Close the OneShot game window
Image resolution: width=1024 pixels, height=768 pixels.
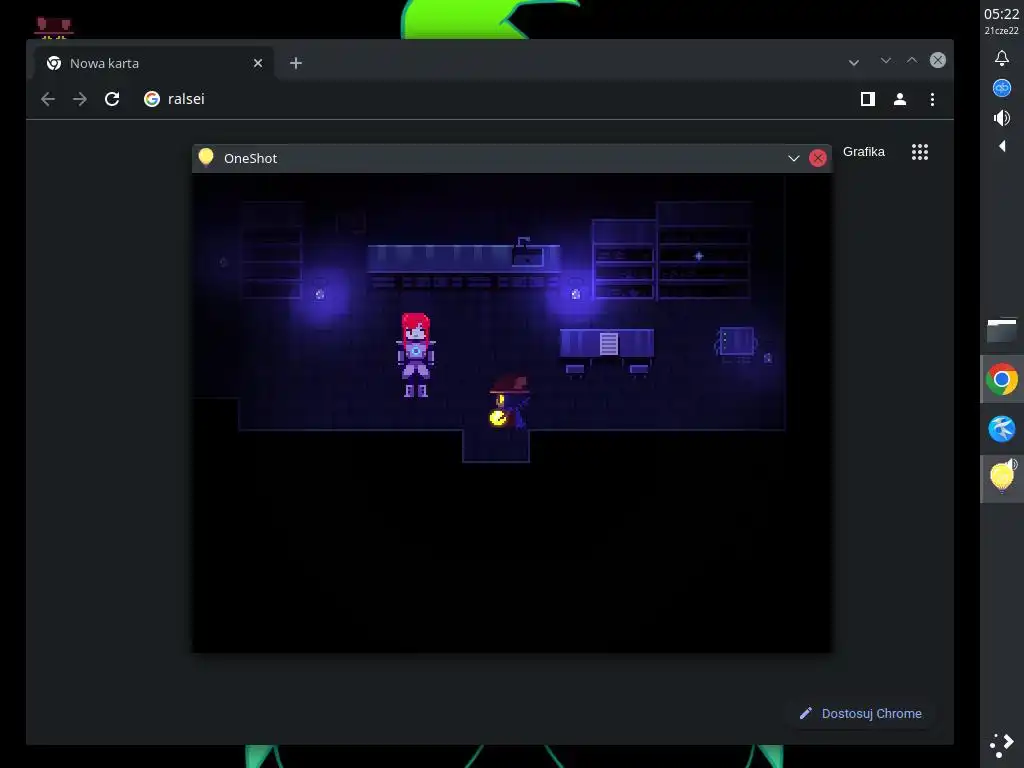pos(818,158)
